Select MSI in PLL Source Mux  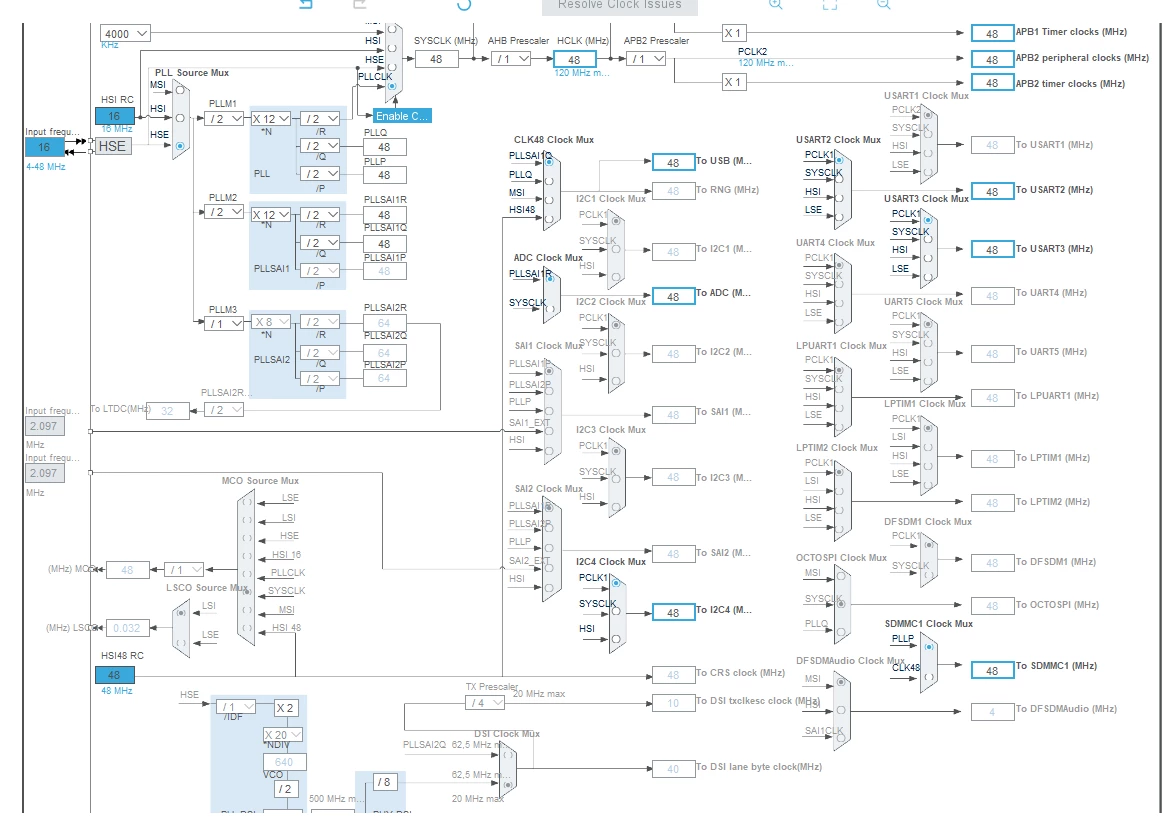pos(180,90)
